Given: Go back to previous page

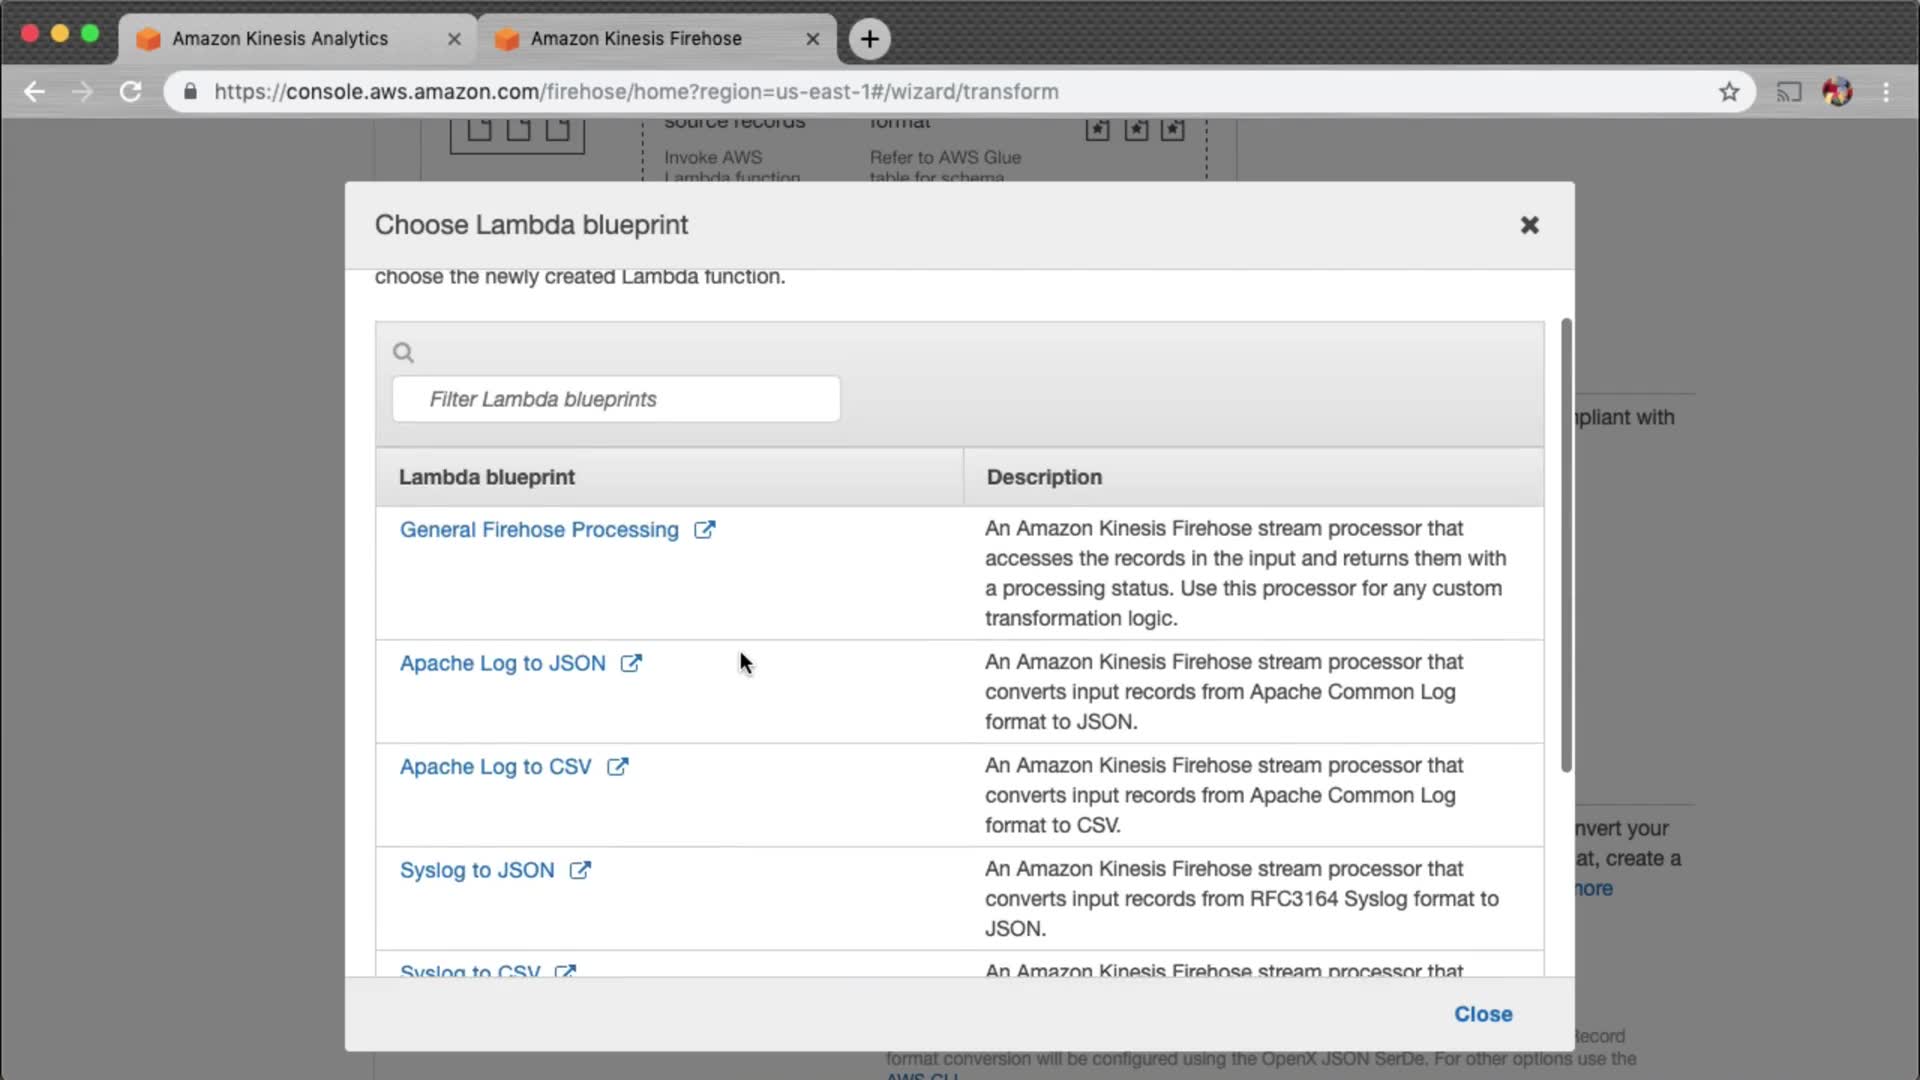Looking at the screenshot, I should [x=35, y=92].
